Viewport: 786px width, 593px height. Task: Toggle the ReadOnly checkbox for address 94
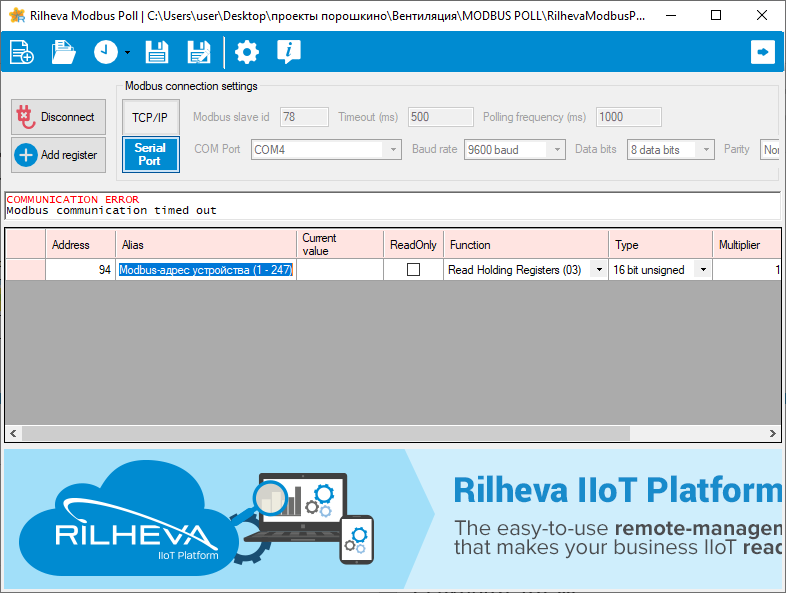pyautogui.click(x=413, y=270)
